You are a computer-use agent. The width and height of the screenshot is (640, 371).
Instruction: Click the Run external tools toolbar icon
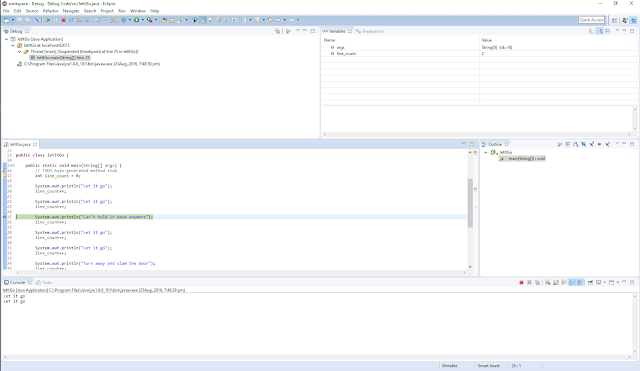tap(150, 20)
